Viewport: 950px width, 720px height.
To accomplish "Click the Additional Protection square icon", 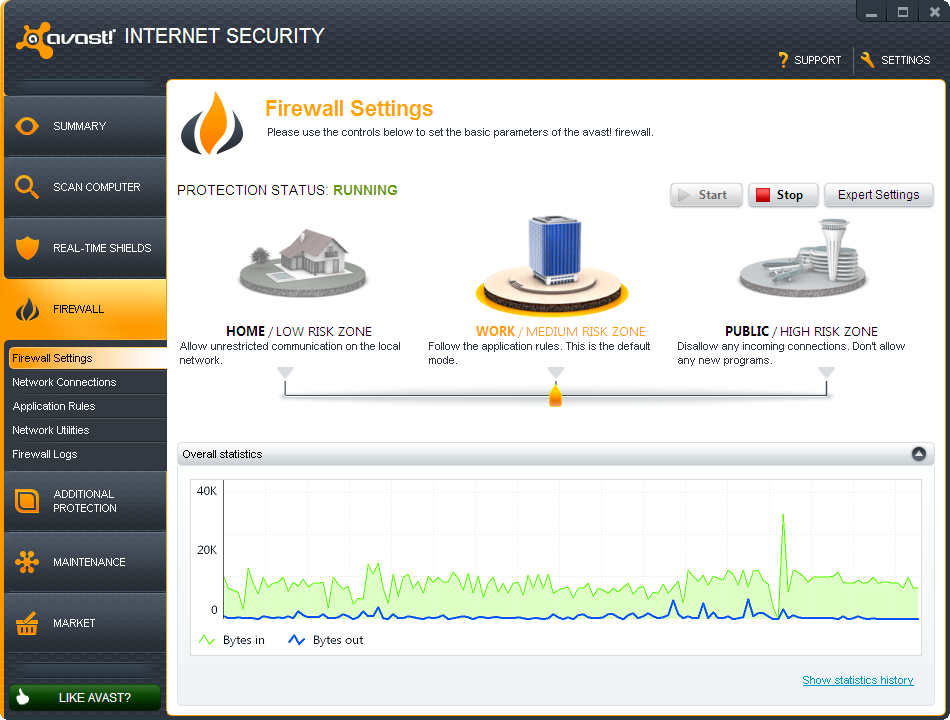I will [x=27, y=501].
